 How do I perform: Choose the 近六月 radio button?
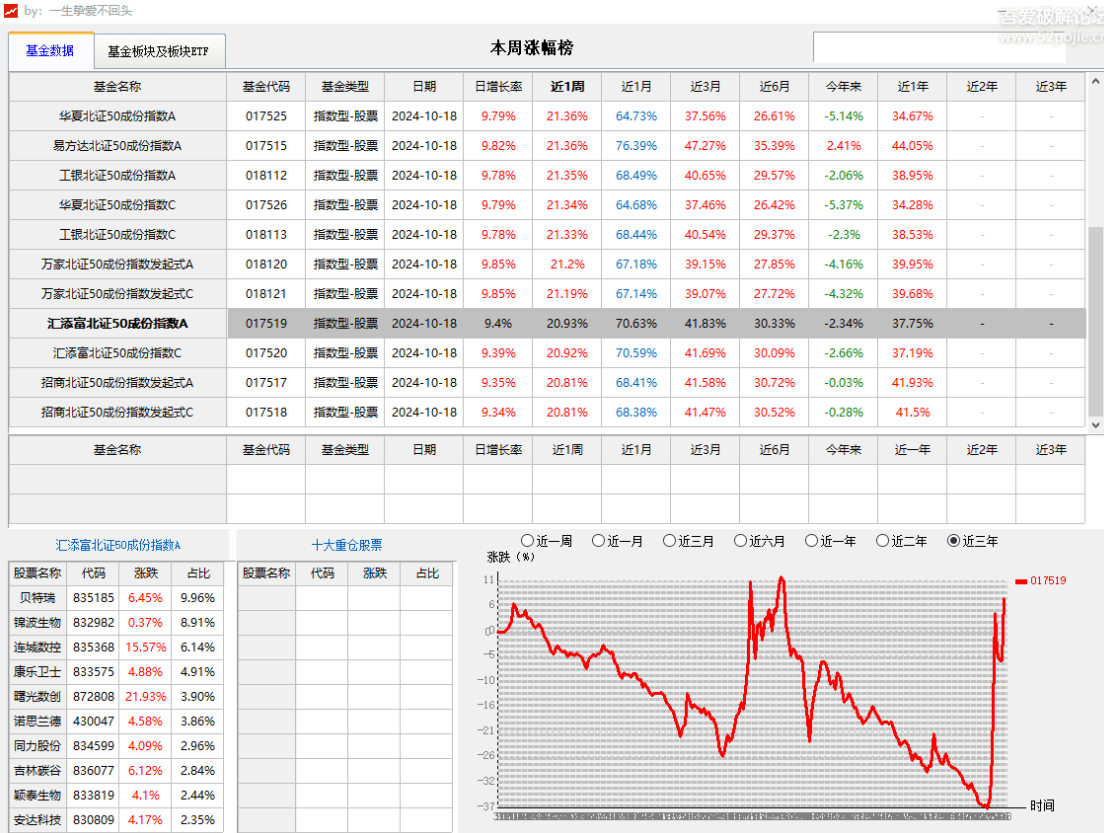(741, 541)
